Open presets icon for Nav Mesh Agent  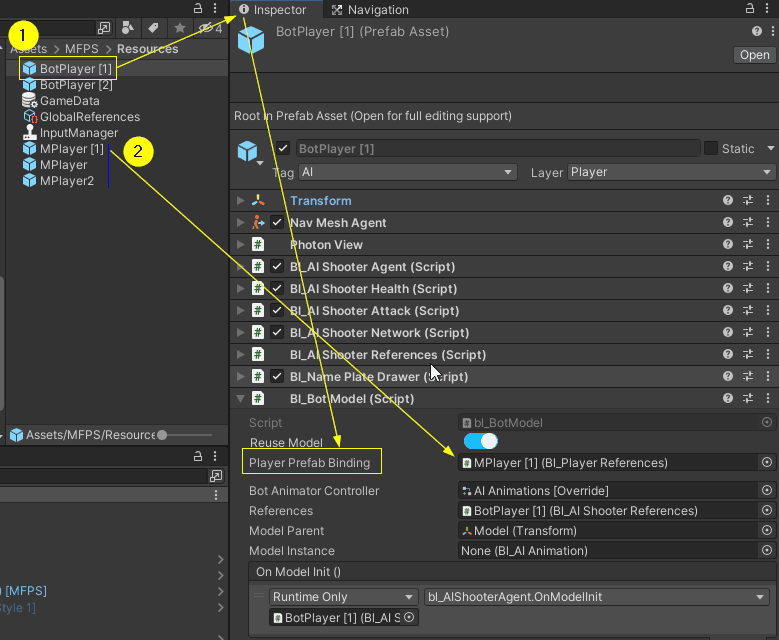tap(748, 223)
